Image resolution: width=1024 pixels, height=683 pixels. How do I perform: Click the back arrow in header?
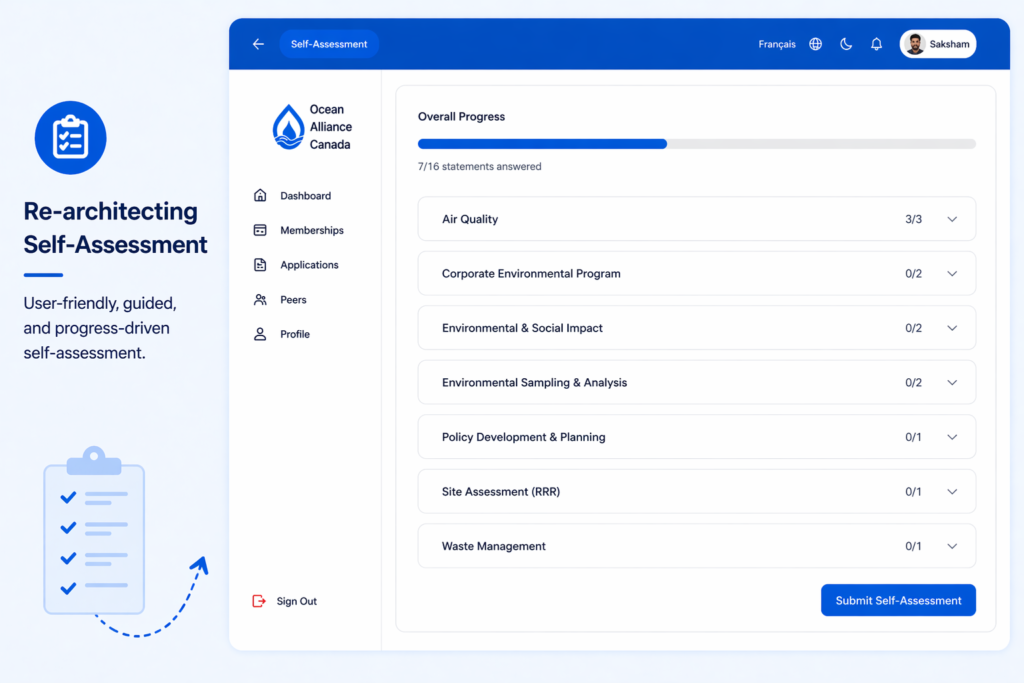[258, 44]
